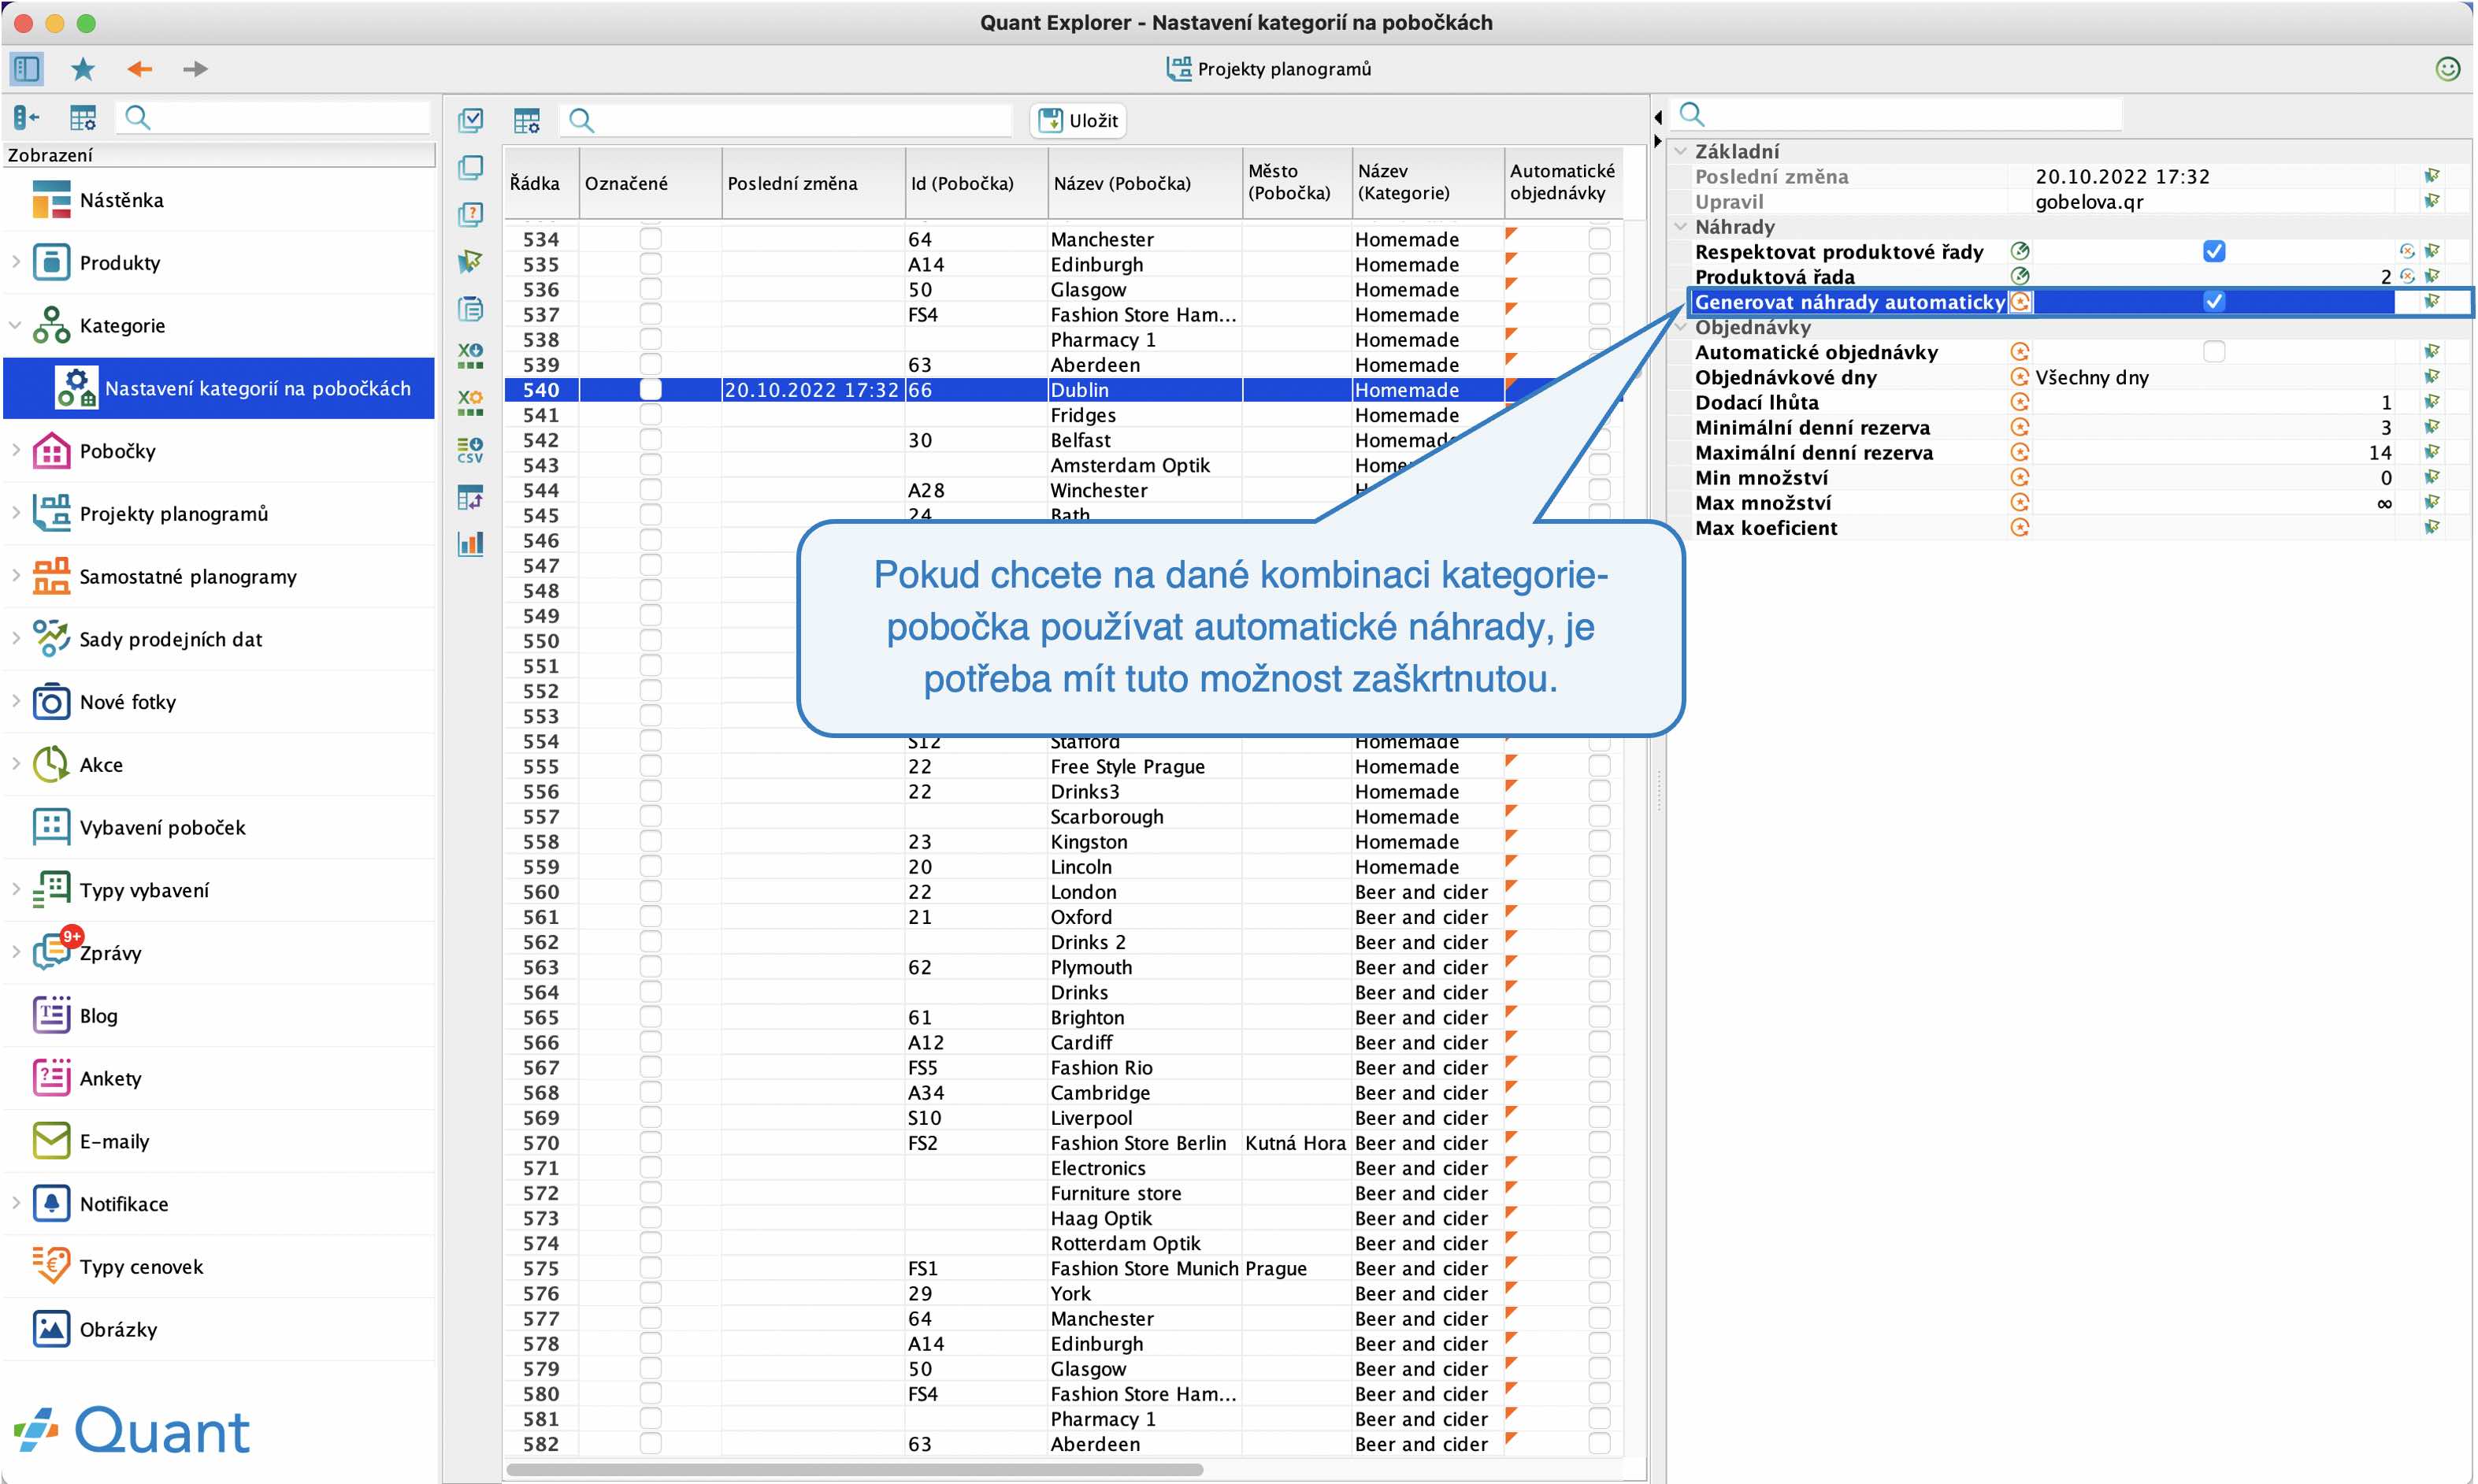This screenshot has width=2478, height=1484.
Task: Sort by Poslední změna column header
Action: coord(813,183)
